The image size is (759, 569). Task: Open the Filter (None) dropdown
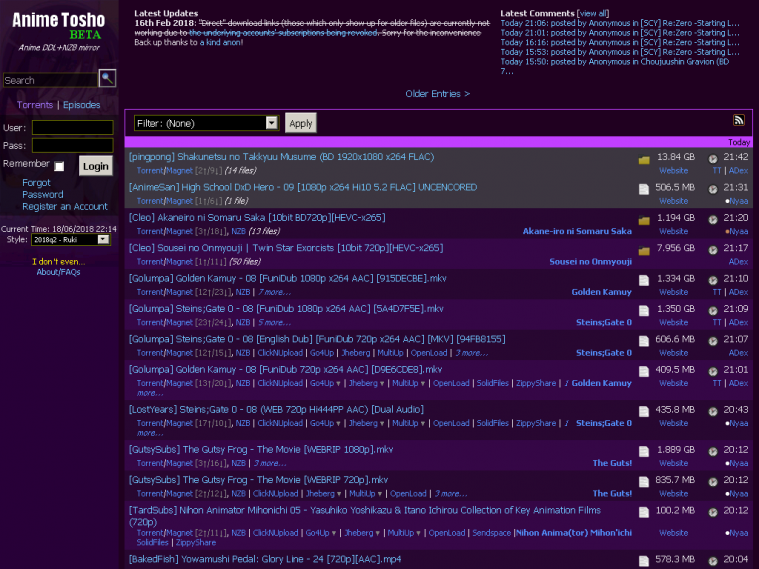tap(206, 123)
